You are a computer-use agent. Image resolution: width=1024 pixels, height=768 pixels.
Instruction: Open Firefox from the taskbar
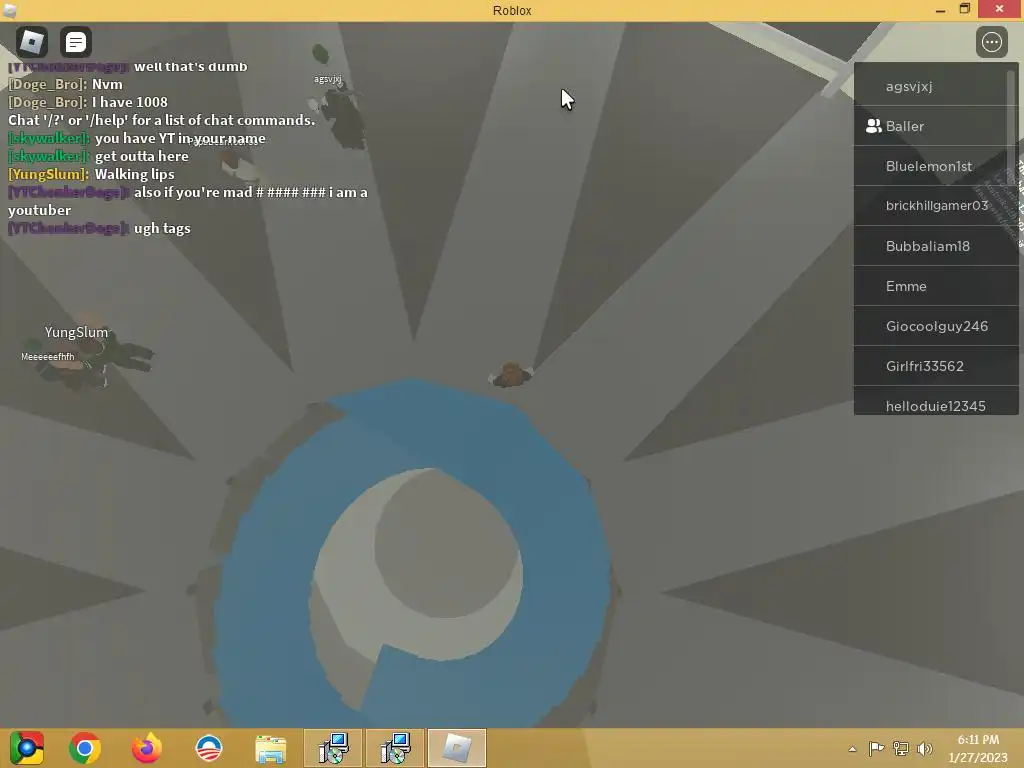147,748
